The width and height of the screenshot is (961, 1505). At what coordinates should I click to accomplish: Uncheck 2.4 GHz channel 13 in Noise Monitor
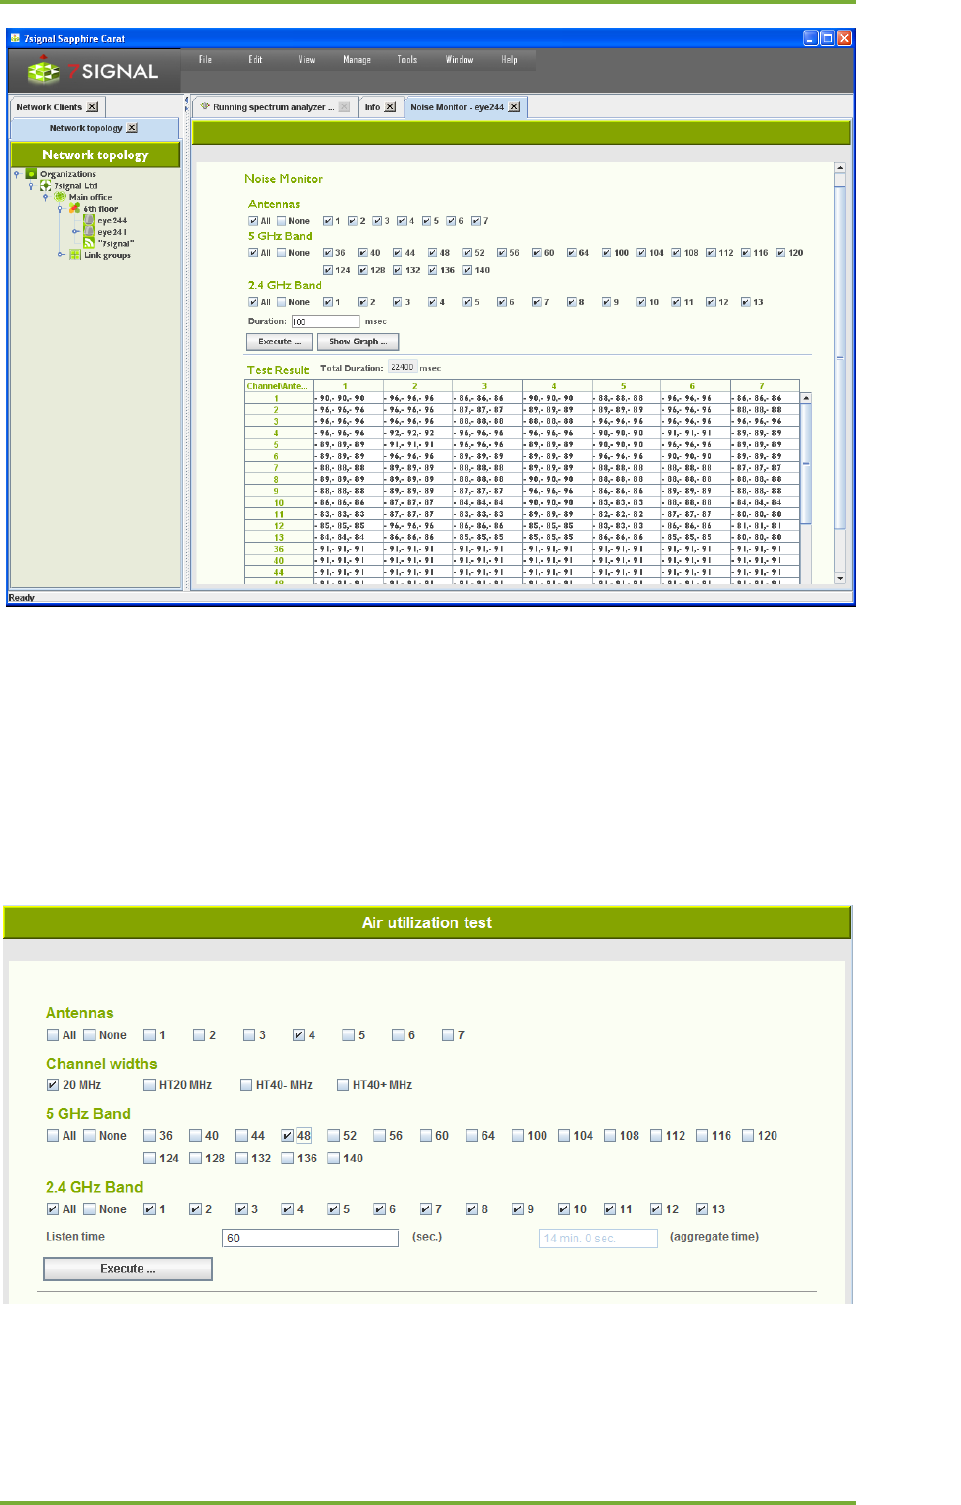click(x=746, y=302)
